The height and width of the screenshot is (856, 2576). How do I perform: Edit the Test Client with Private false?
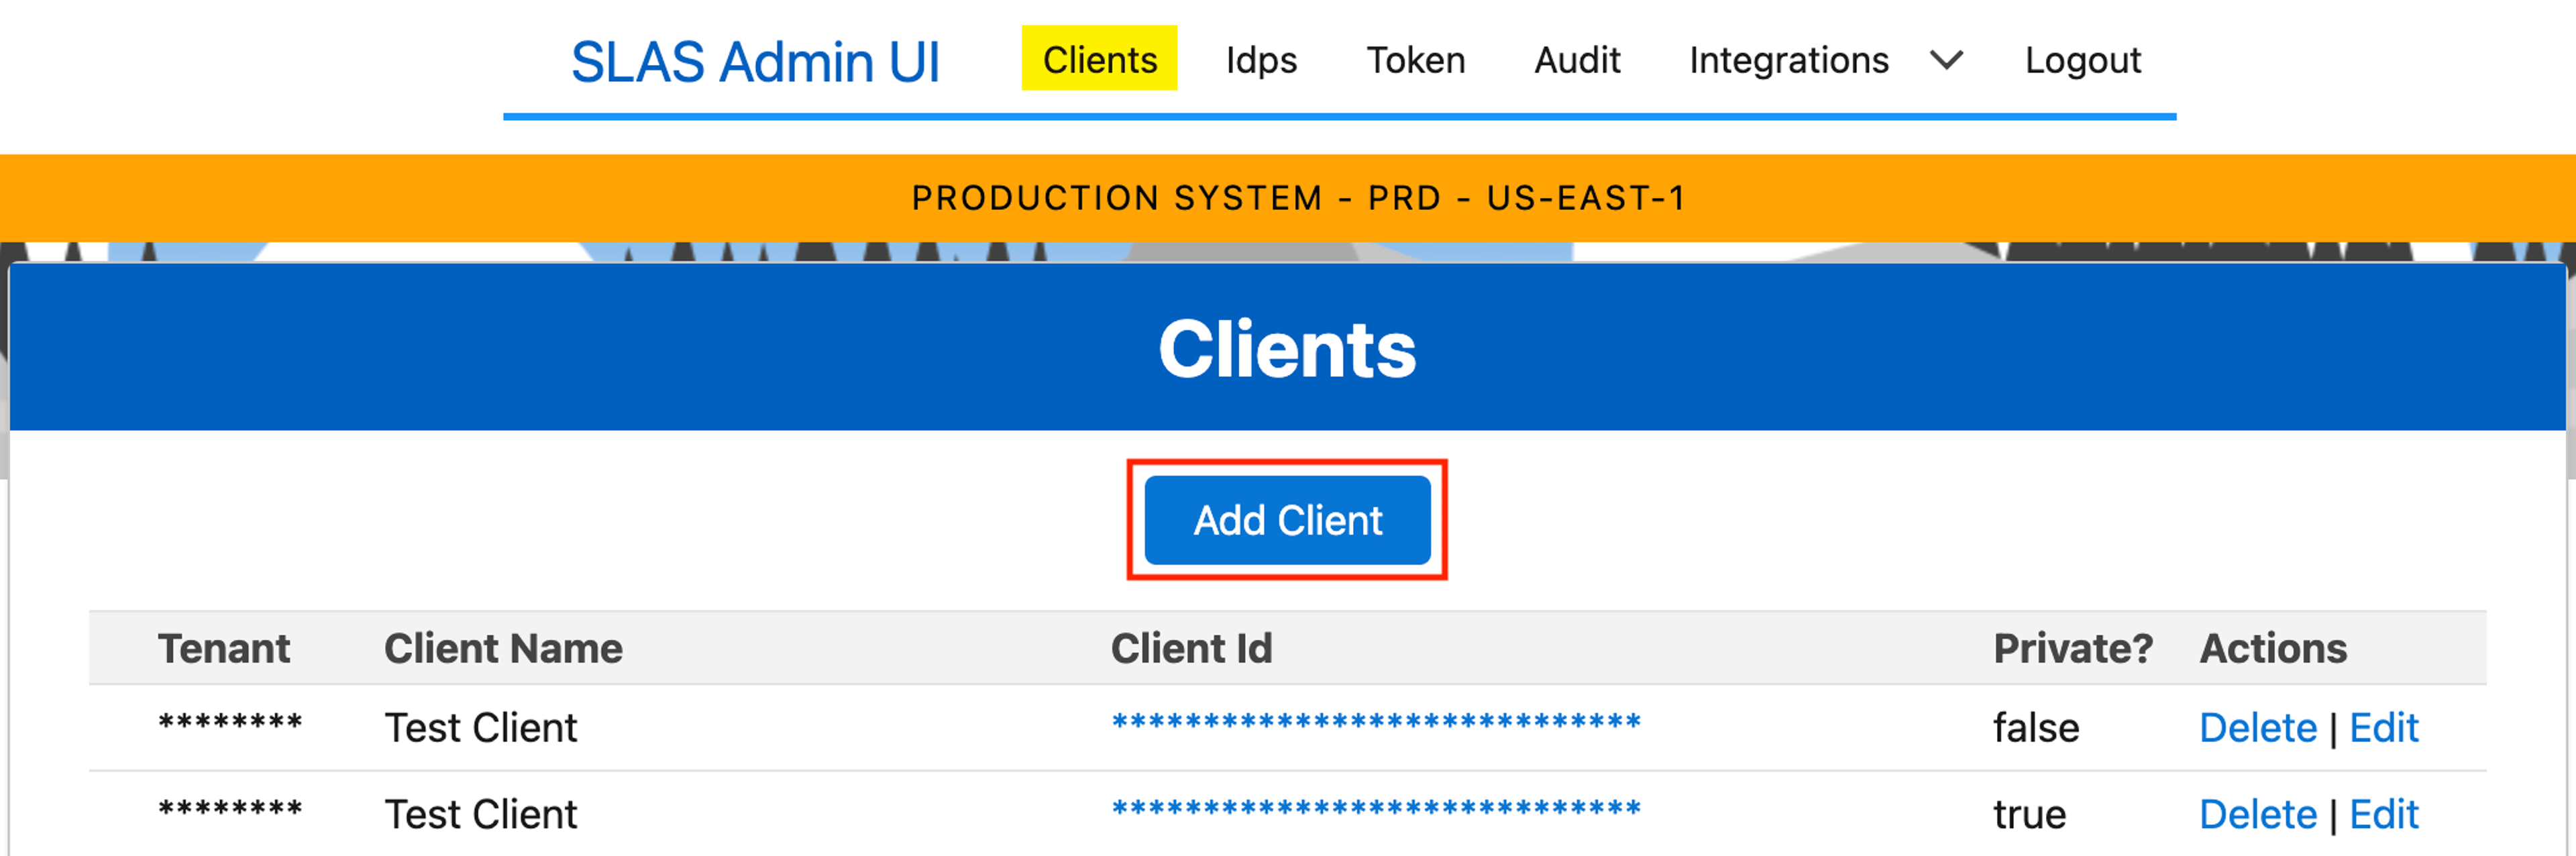click(x=2383, y=727)
